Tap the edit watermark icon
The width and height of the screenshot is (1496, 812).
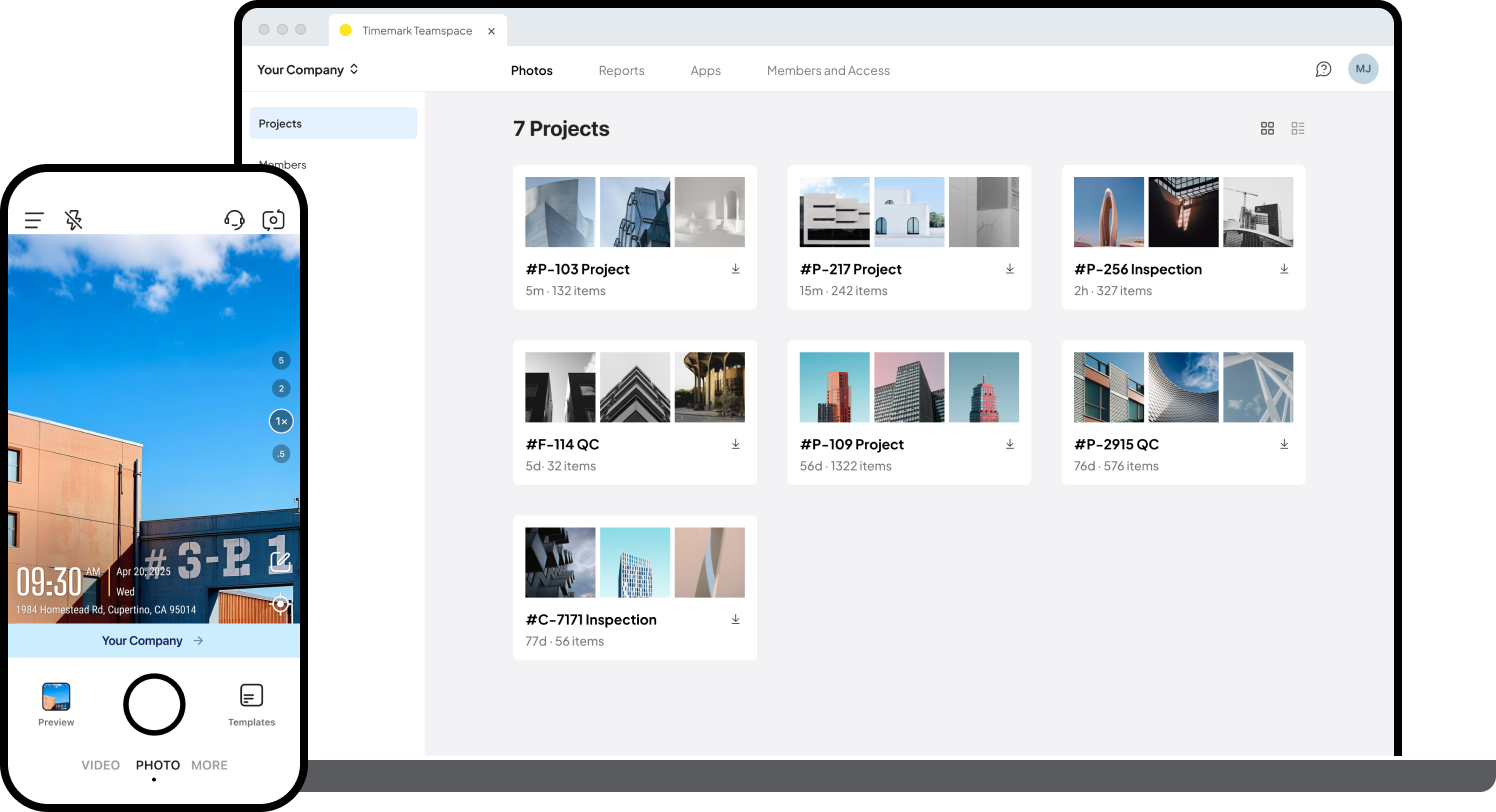(x=280, y=562)
